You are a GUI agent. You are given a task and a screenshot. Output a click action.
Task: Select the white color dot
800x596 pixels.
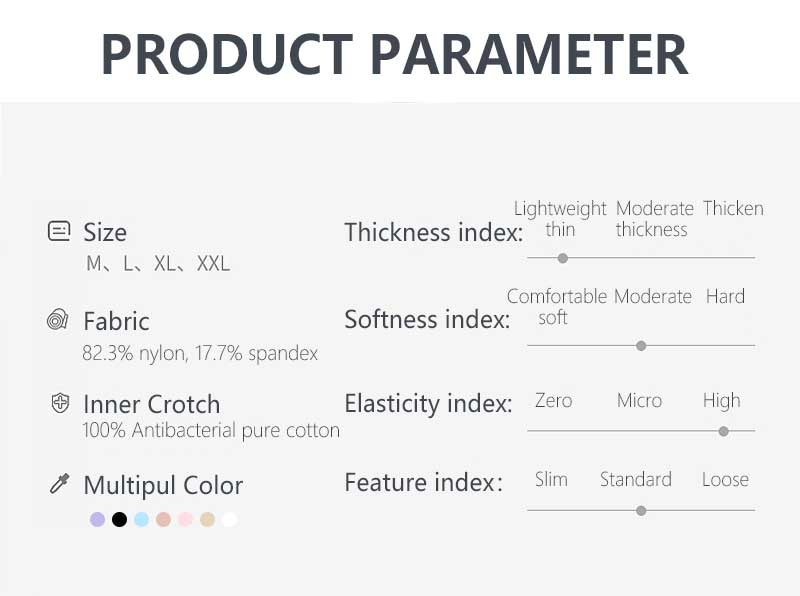point(230,519)
